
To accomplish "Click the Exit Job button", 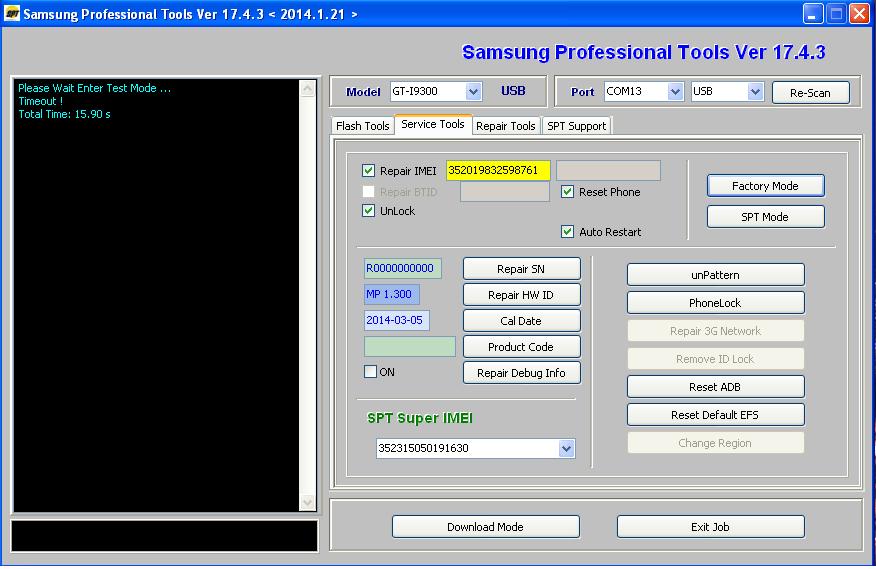I will click(x=711, y=527).
